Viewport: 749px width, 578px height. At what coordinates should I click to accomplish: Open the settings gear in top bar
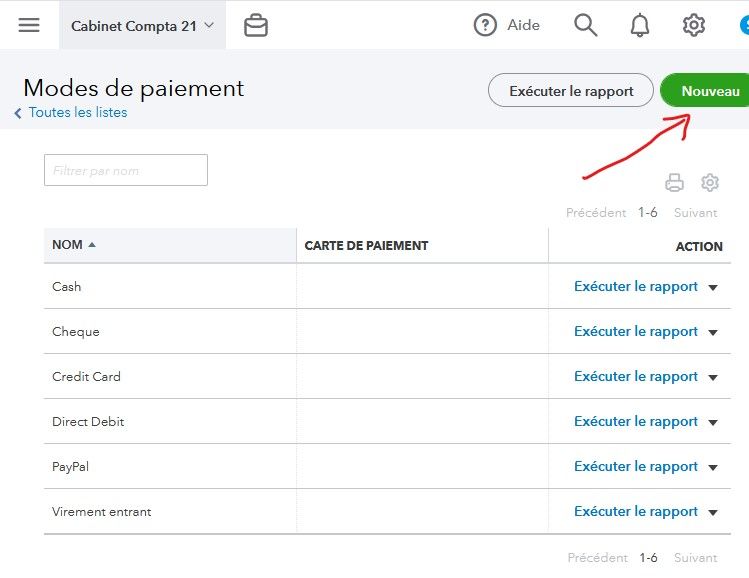pyautogui.click(x=694, y=26)
